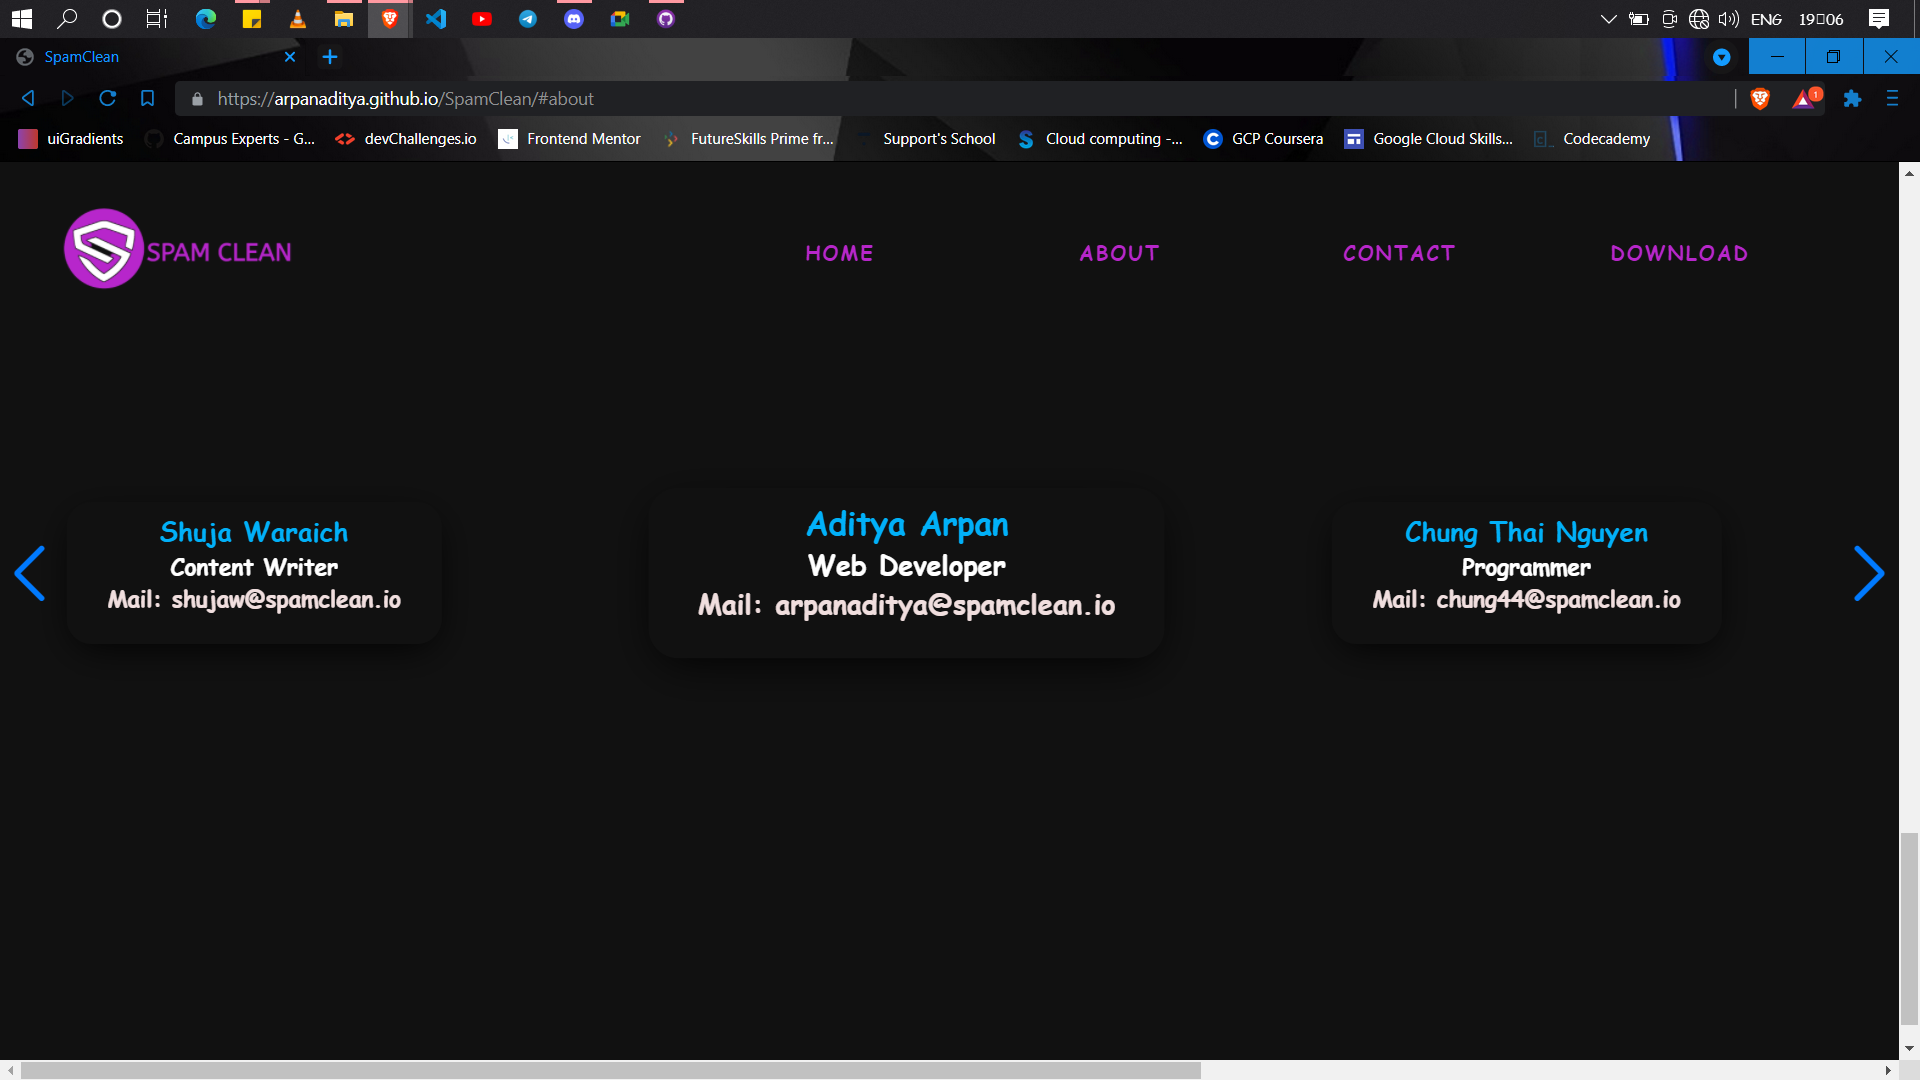Image resolution: width=1920 pixels, height=1080 pixels.
Task: Show previous team member with left chevron
Action: coord(30,573)
